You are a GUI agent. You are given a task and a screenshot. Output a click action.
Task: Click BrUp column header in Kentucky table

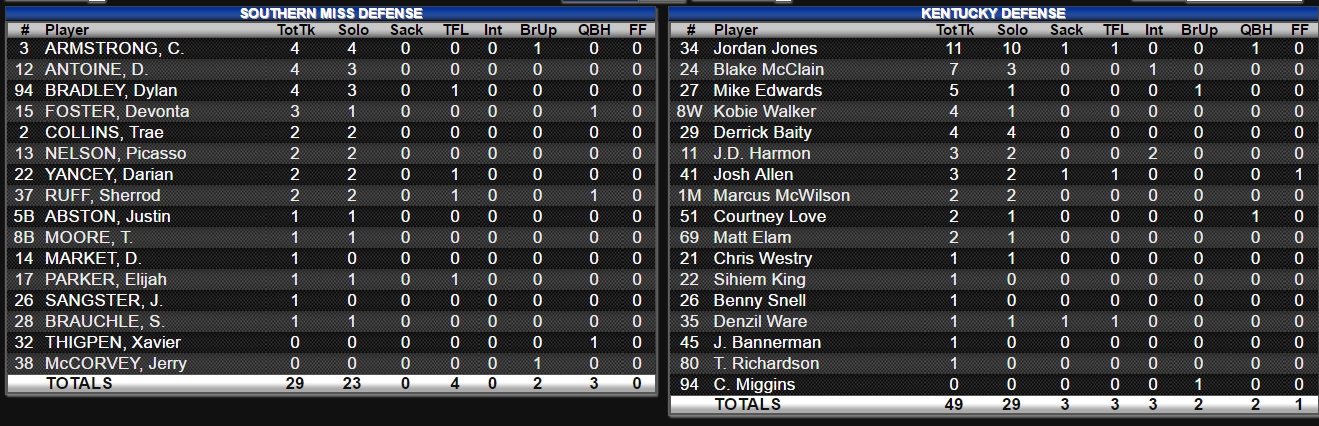[x=1199, y=30]
